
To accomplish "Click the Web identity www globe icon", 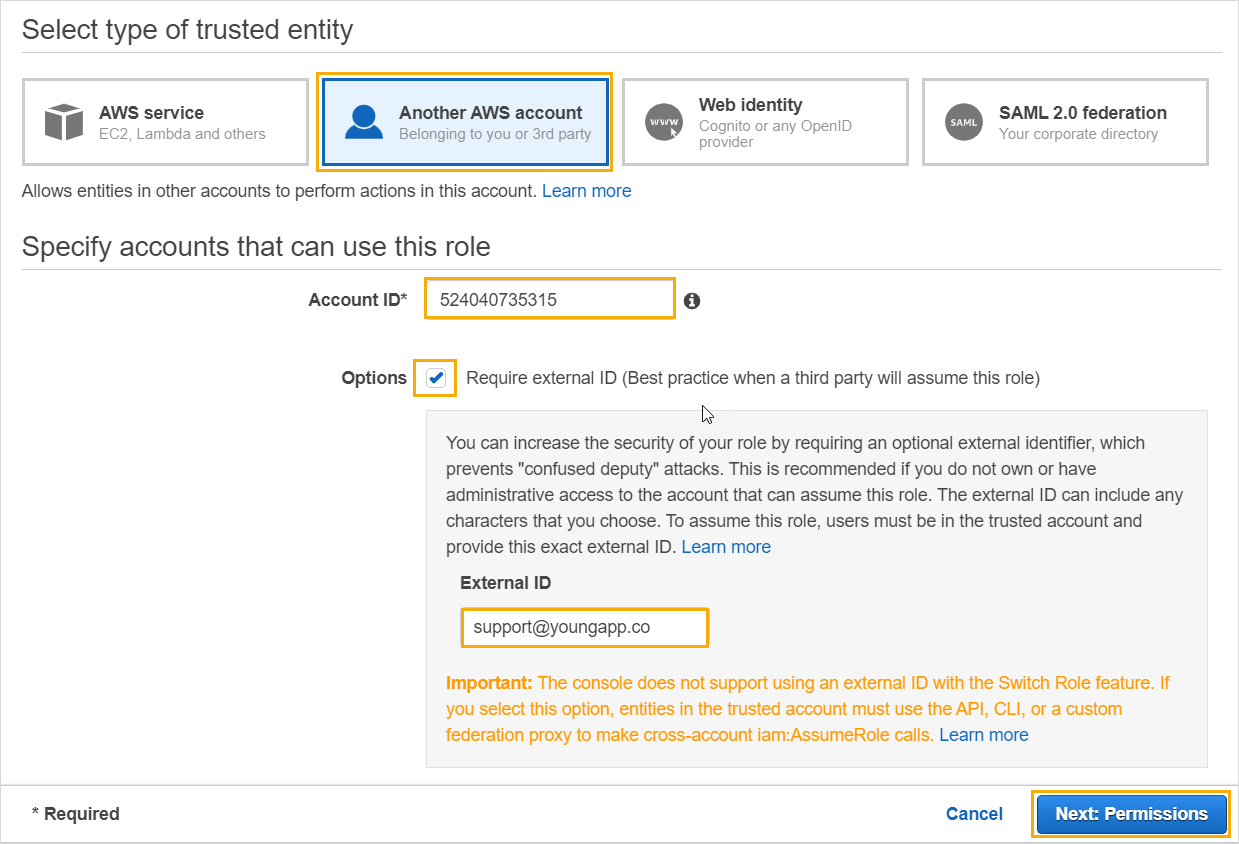I will [664, 122].
